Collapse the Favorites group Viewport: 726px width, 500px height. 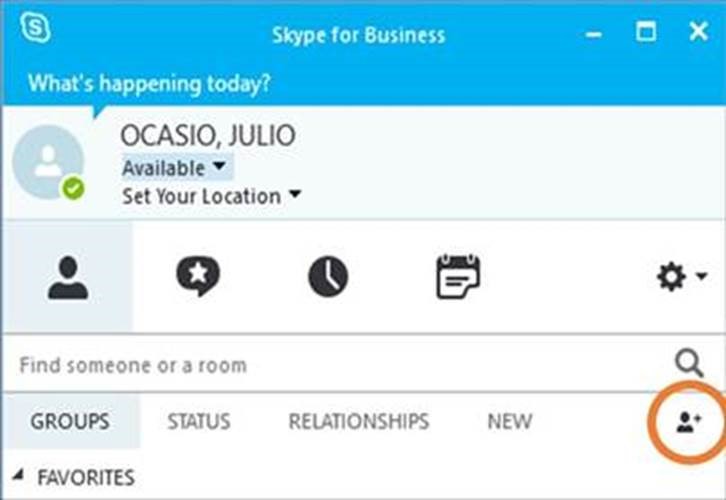coord(20,477)
